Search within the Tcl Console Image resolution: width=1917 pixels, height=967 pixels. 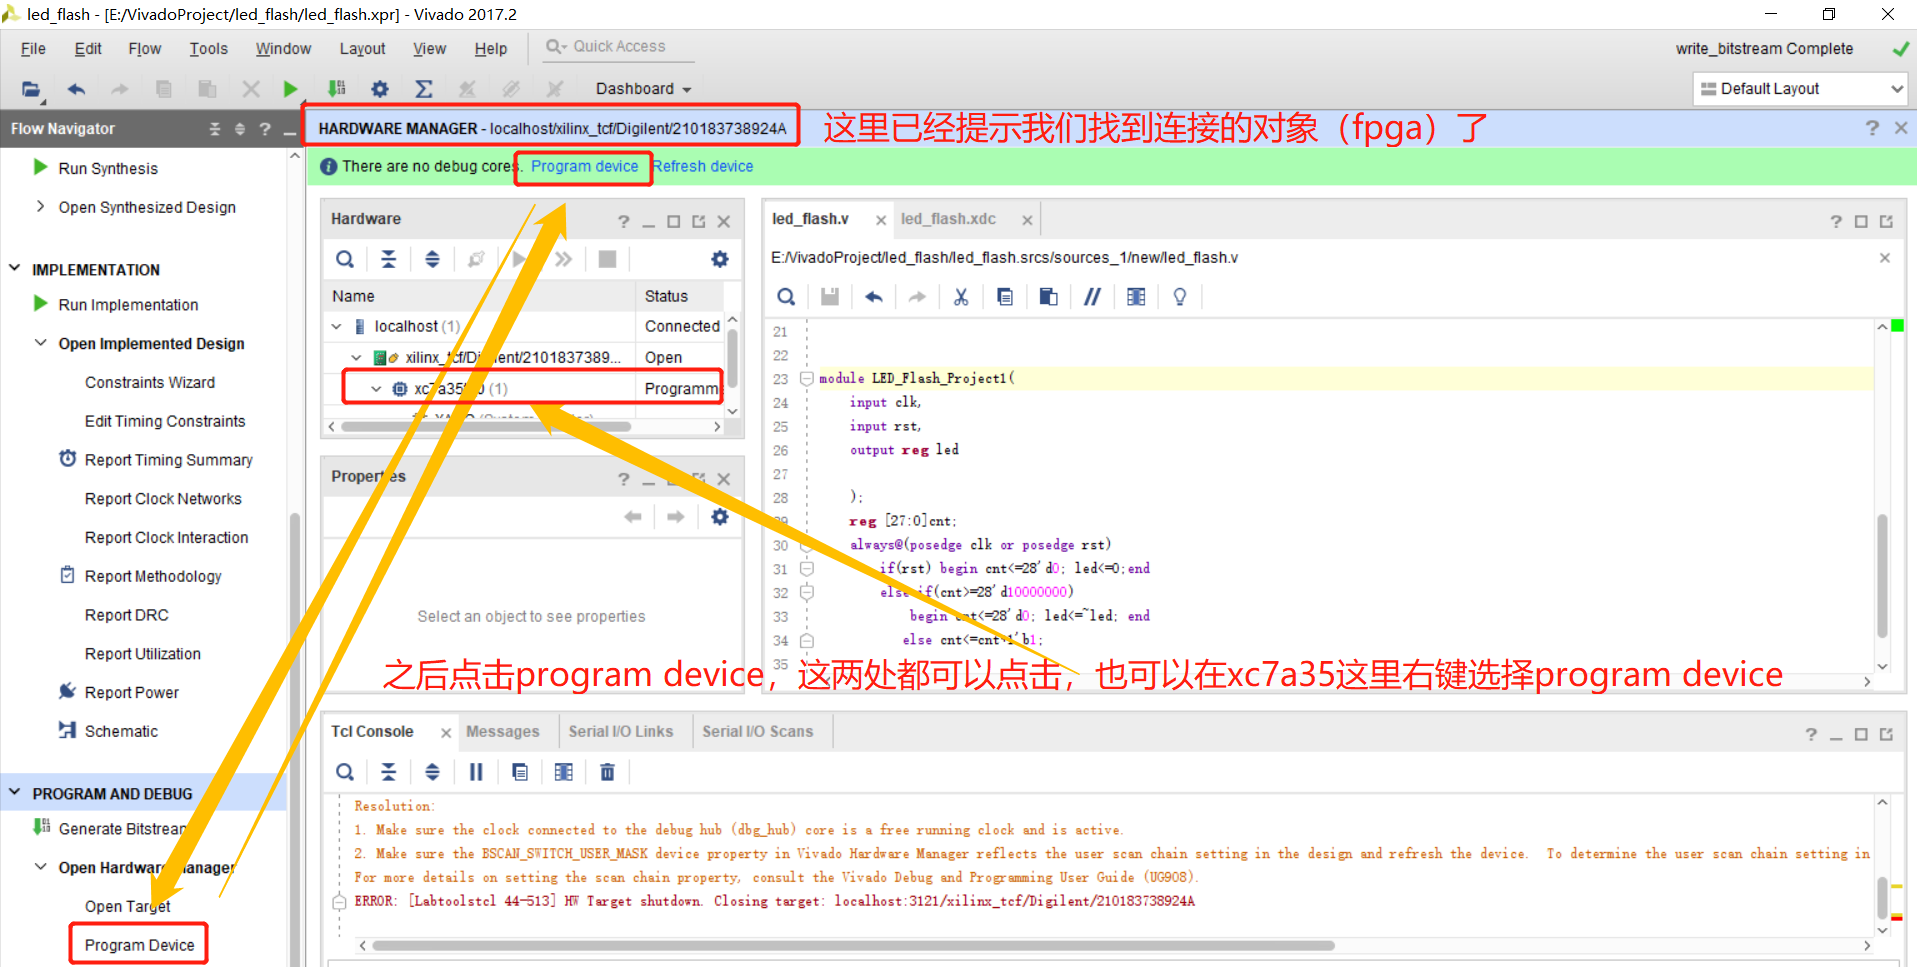coord(345,772)
